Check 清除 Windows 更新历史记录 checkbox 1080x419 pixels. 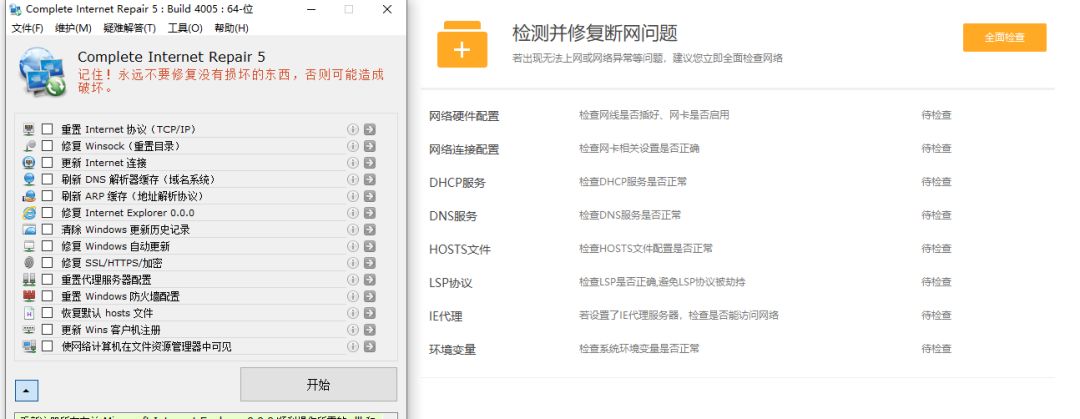coord(47,229)
